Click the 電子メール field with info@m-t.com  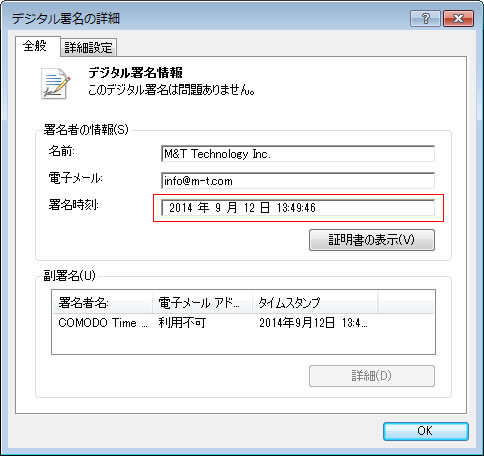298,181
